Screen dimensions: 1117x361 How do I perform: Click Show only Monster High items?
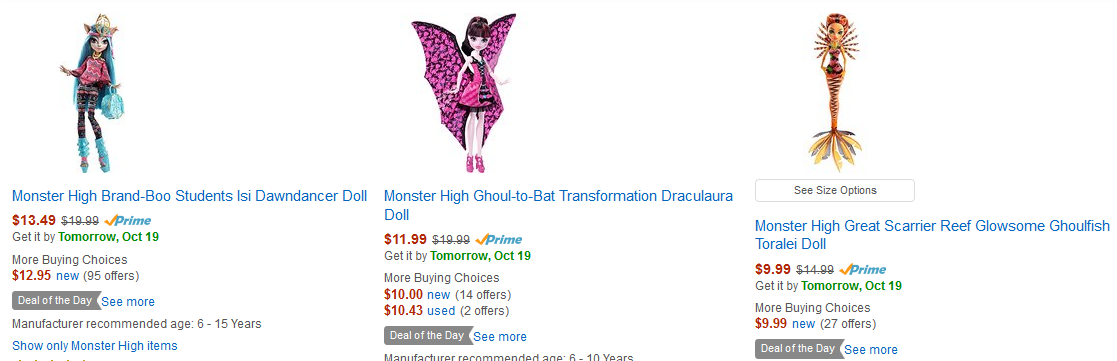(95, 346)
